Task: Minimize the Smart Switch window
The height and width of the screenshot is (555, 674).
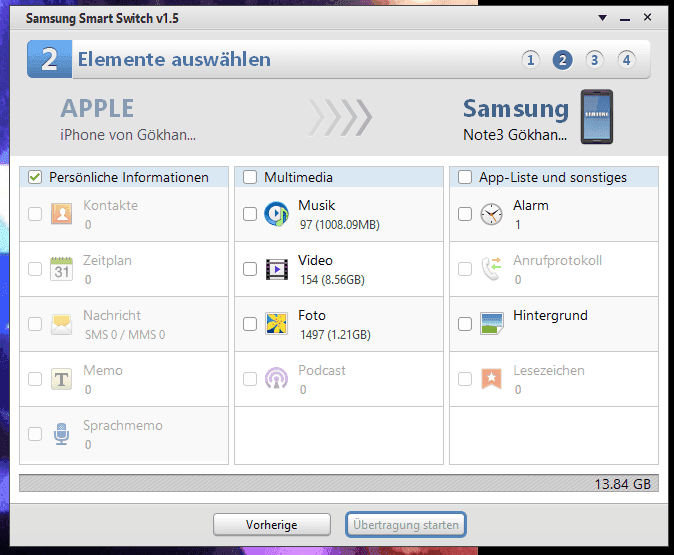Action: [x=625, y=18]
